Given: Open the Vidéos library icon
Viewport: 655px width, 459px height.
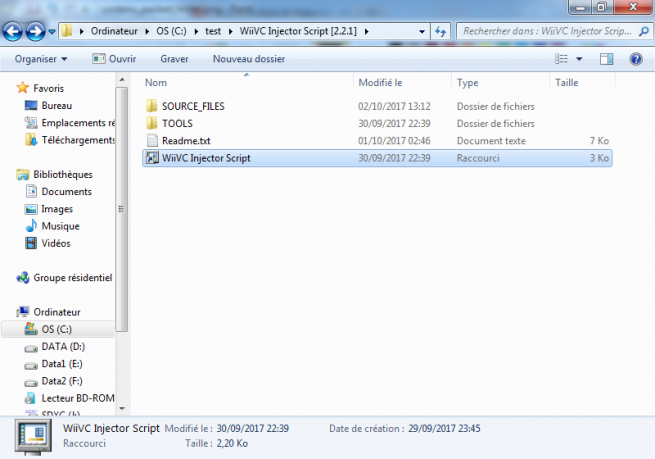Looking at the screenshot, I should tap(31, 243).
